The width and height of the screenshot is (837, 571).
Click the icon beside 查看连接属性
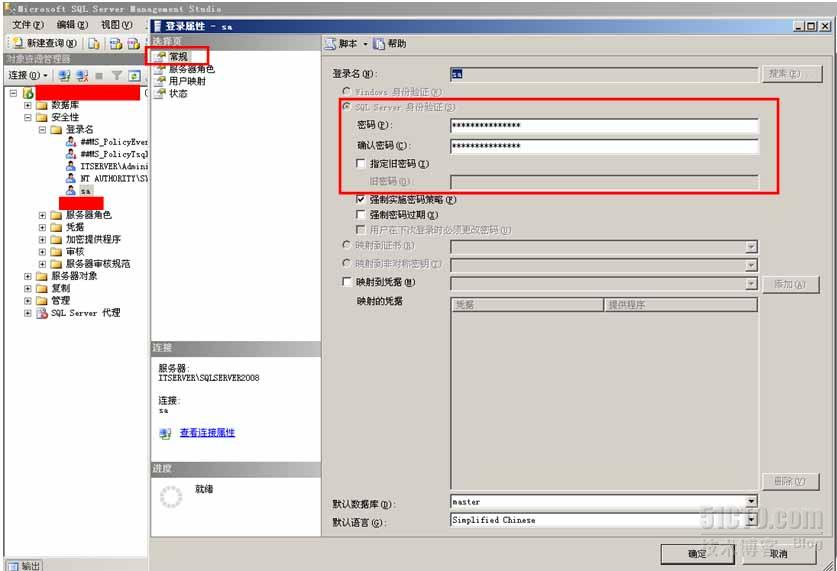(165, 433)
